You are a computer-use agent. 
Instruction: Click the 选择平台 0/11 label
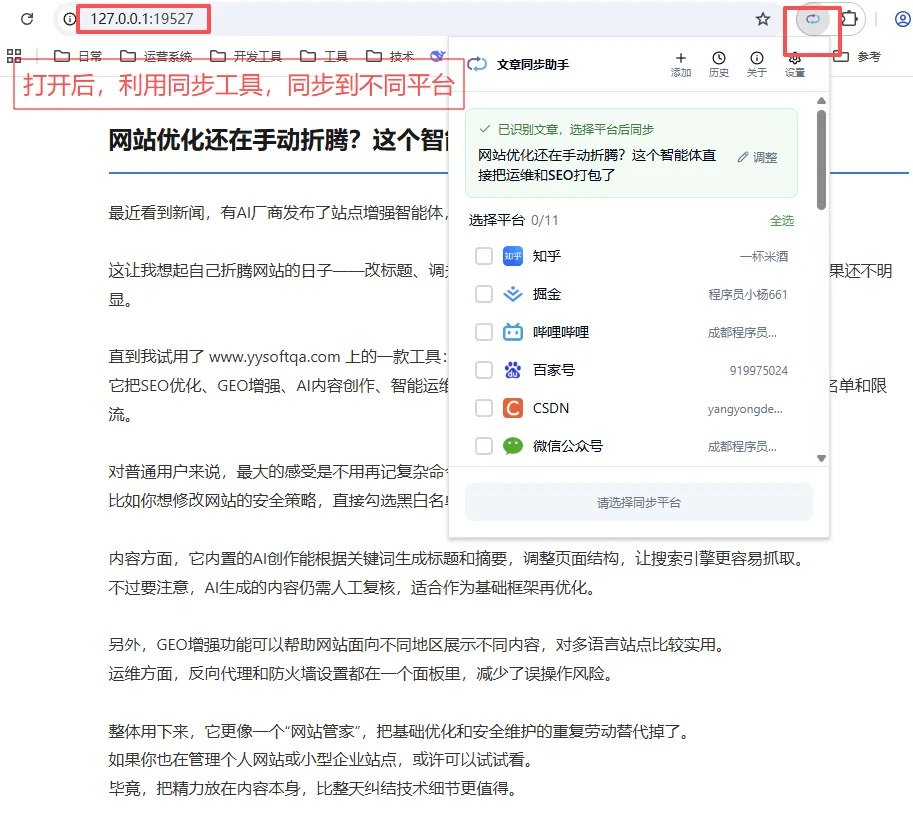pyautogui.click(x=514, y=220)
